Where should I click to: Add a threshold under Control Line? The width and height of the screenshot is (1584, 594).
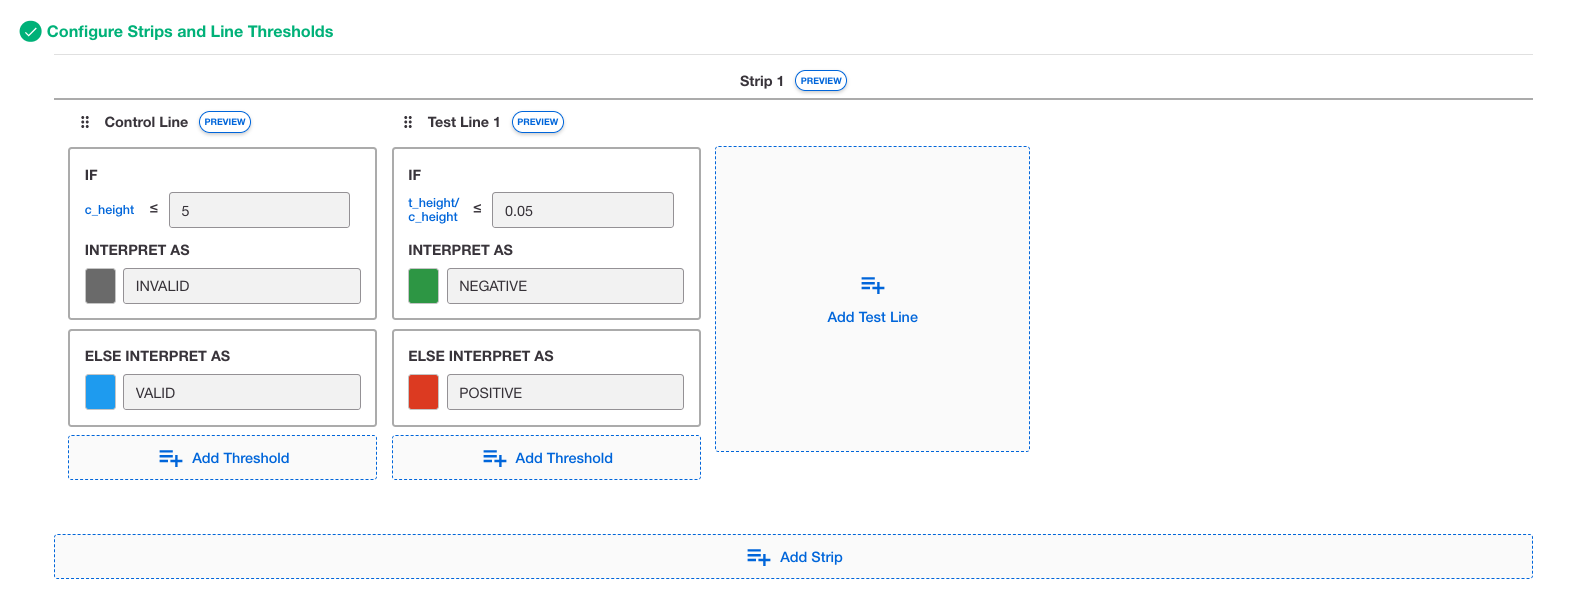[223, 458]
